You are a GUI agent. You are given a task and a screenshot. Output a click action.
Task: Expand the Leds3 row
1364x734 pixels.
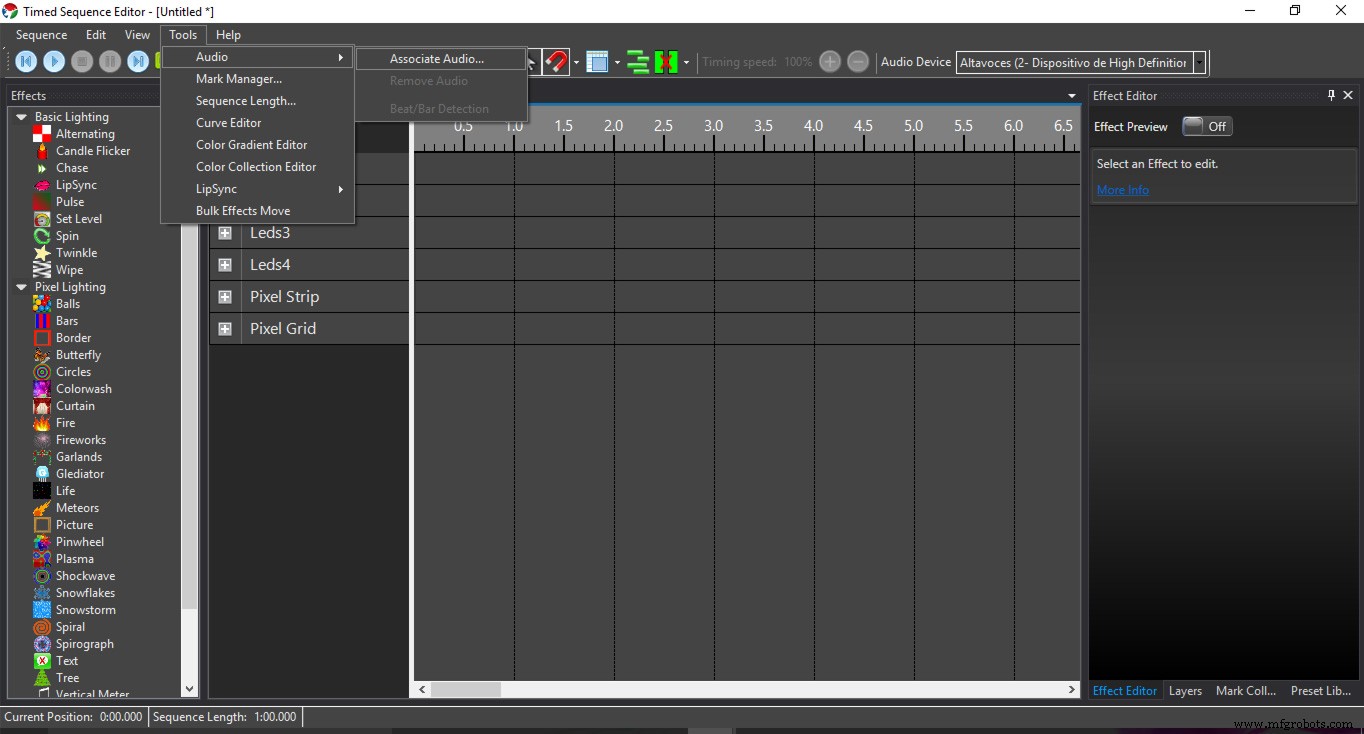point(225,233)
